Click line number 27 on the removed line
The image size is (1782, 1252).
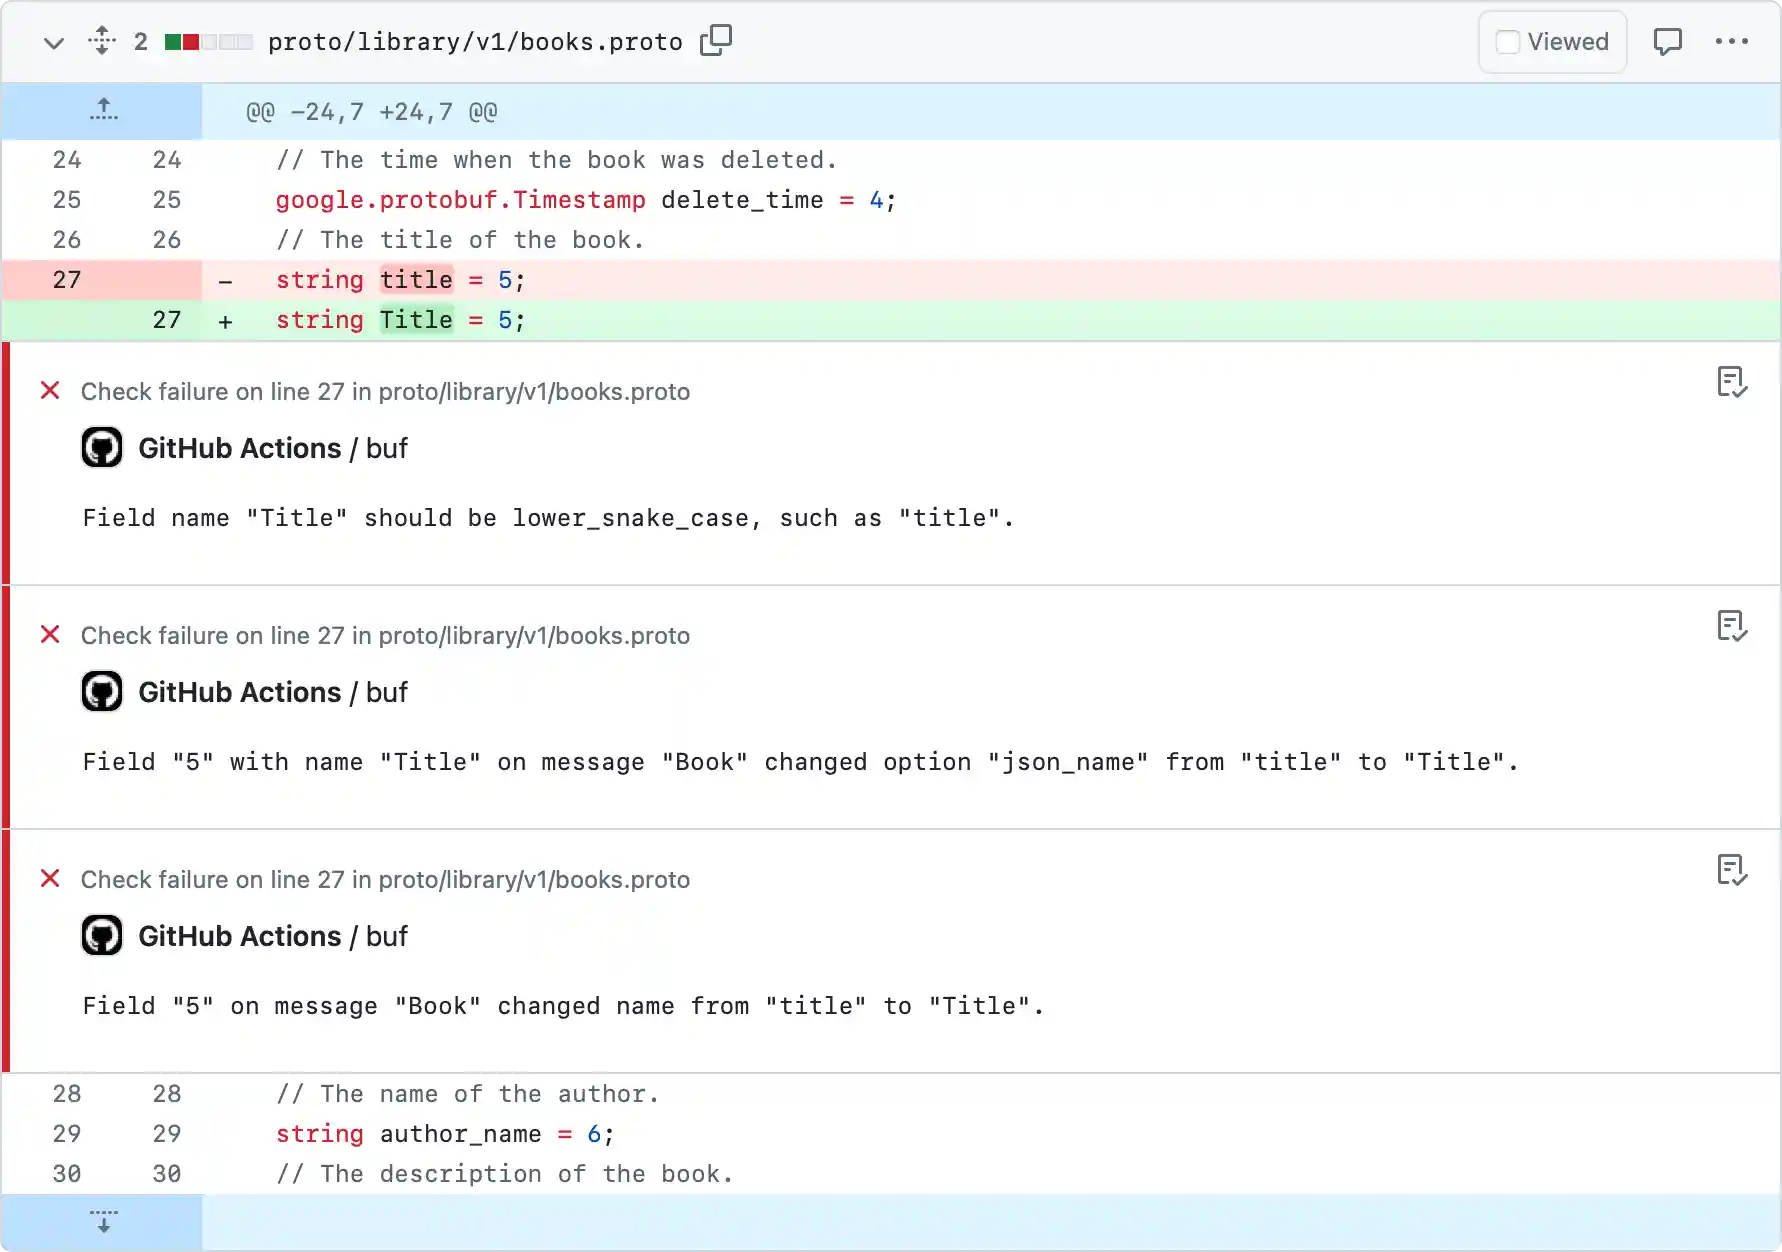(67, 280)
